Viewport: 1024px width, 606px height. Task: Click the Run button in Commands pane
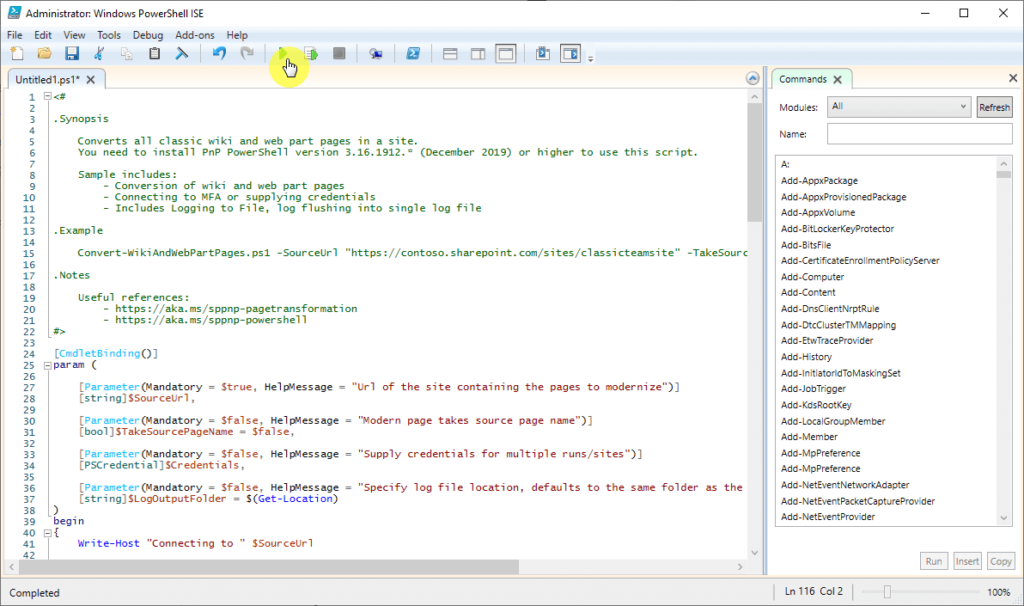click(934, 561)
